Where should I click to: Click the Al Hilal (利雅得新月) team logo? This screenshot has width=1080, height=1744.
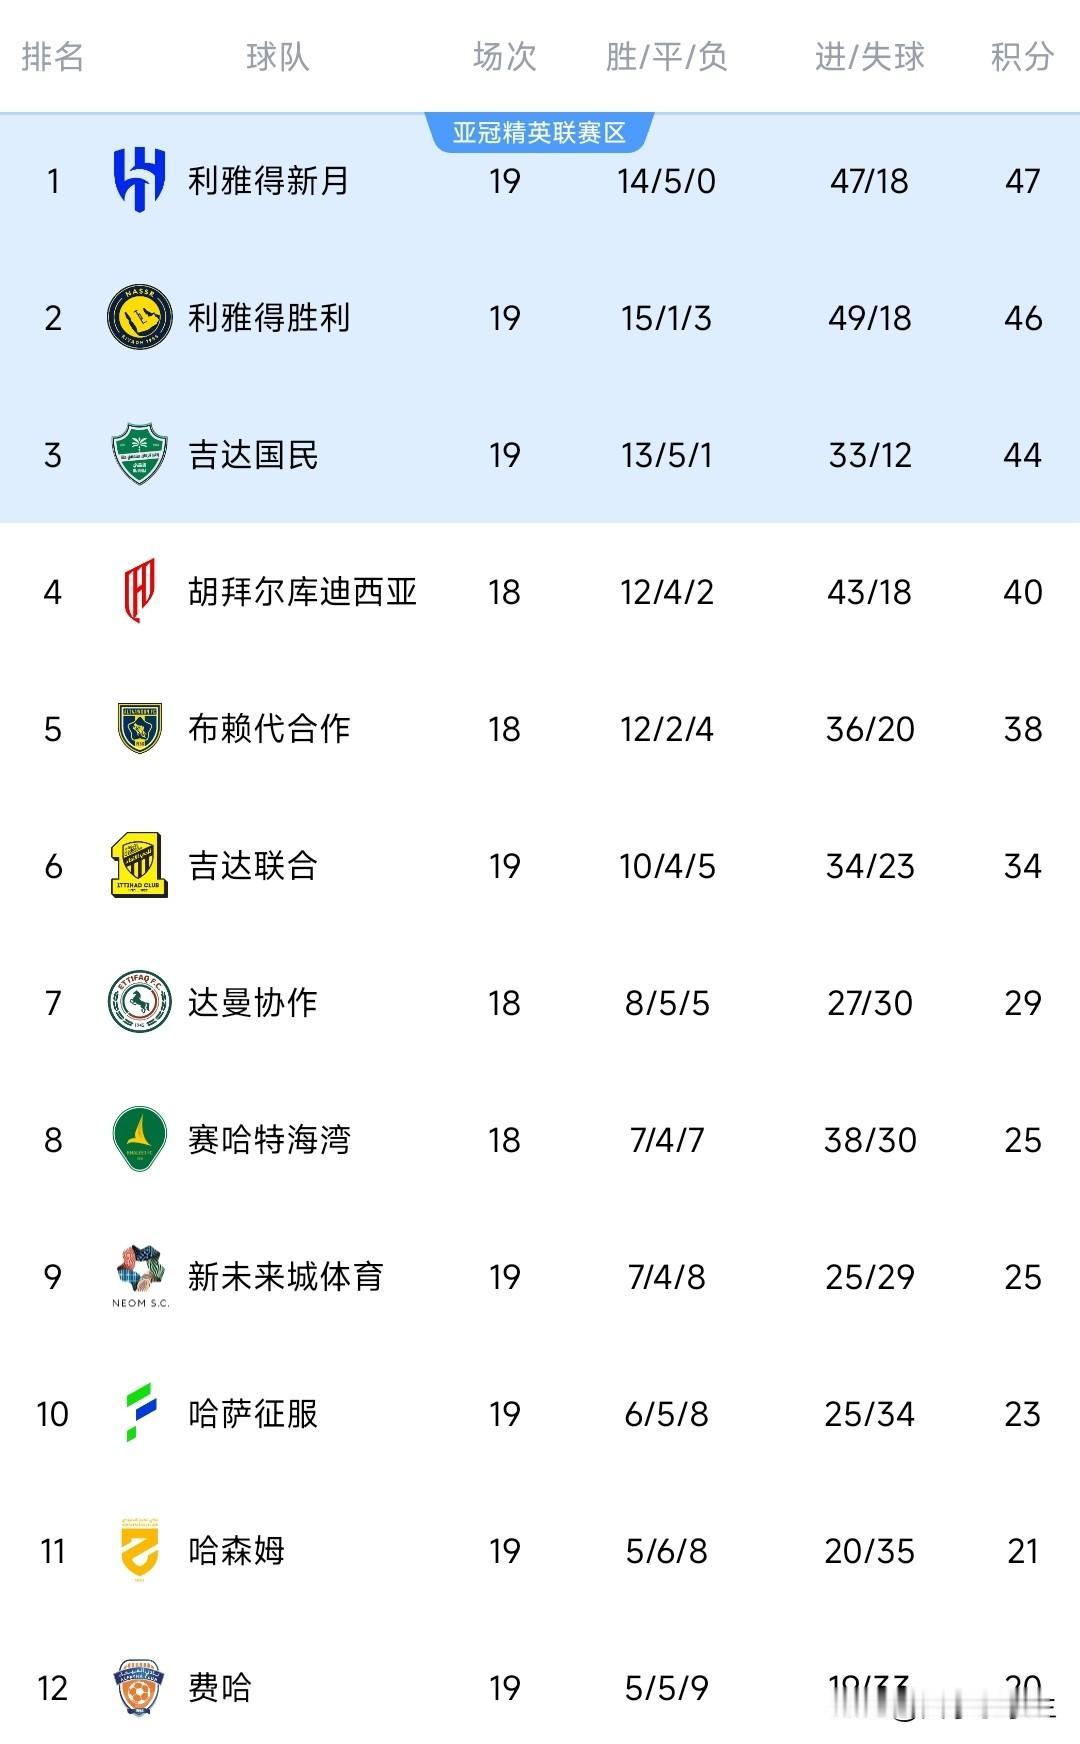pos(139,180)
